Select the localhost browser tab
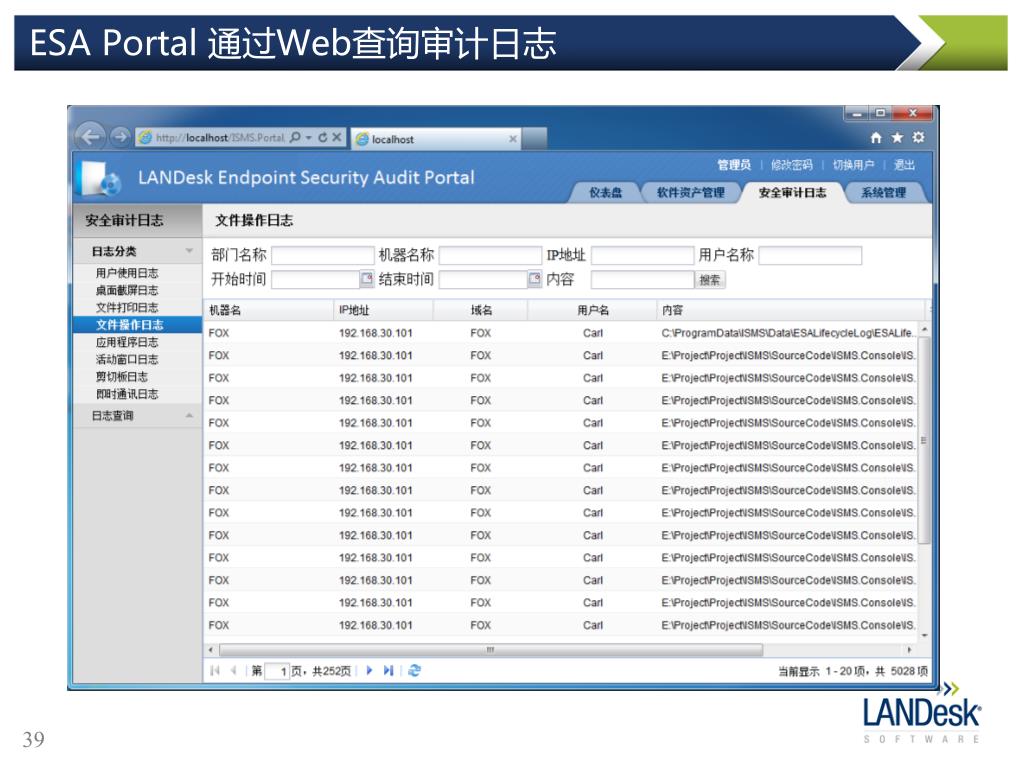This screenshot has height=768, width=1024. pos(436,139)
